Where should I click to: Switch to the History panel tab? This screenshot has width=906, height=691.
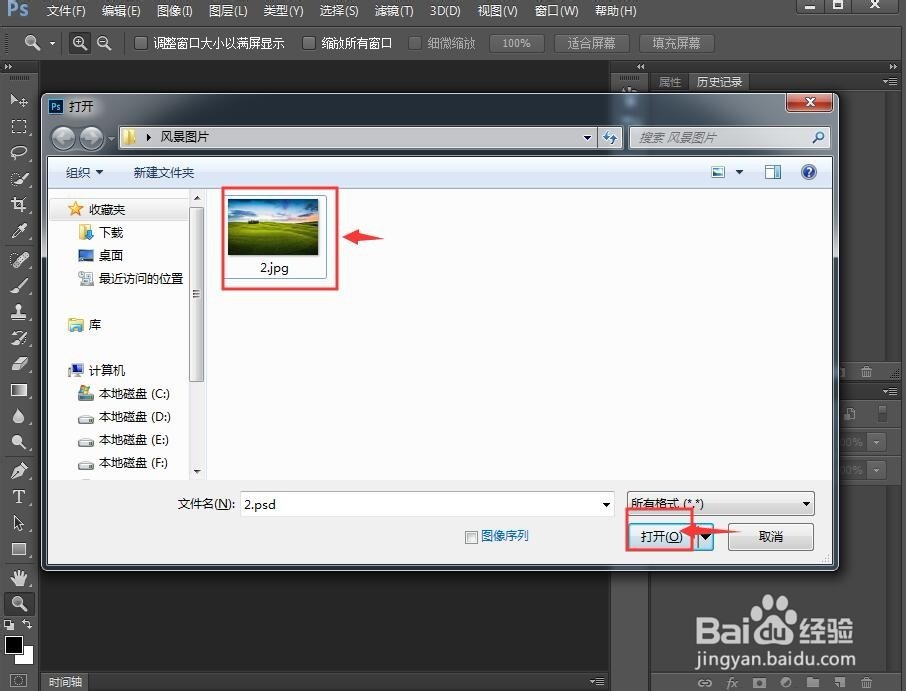[x=719, y=81]
